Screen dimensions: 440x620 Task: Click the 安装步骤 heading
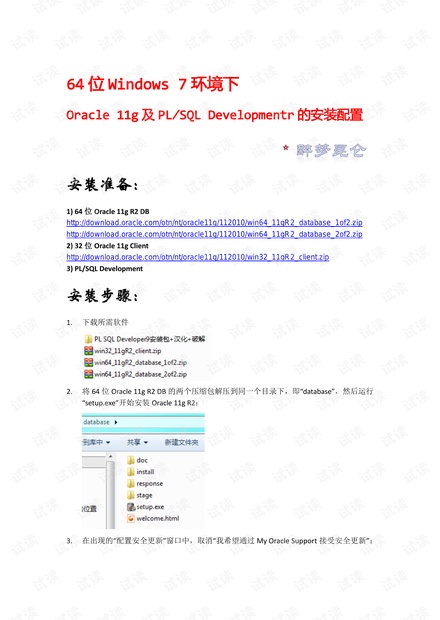pyautogui.click(x=103, y=295)
